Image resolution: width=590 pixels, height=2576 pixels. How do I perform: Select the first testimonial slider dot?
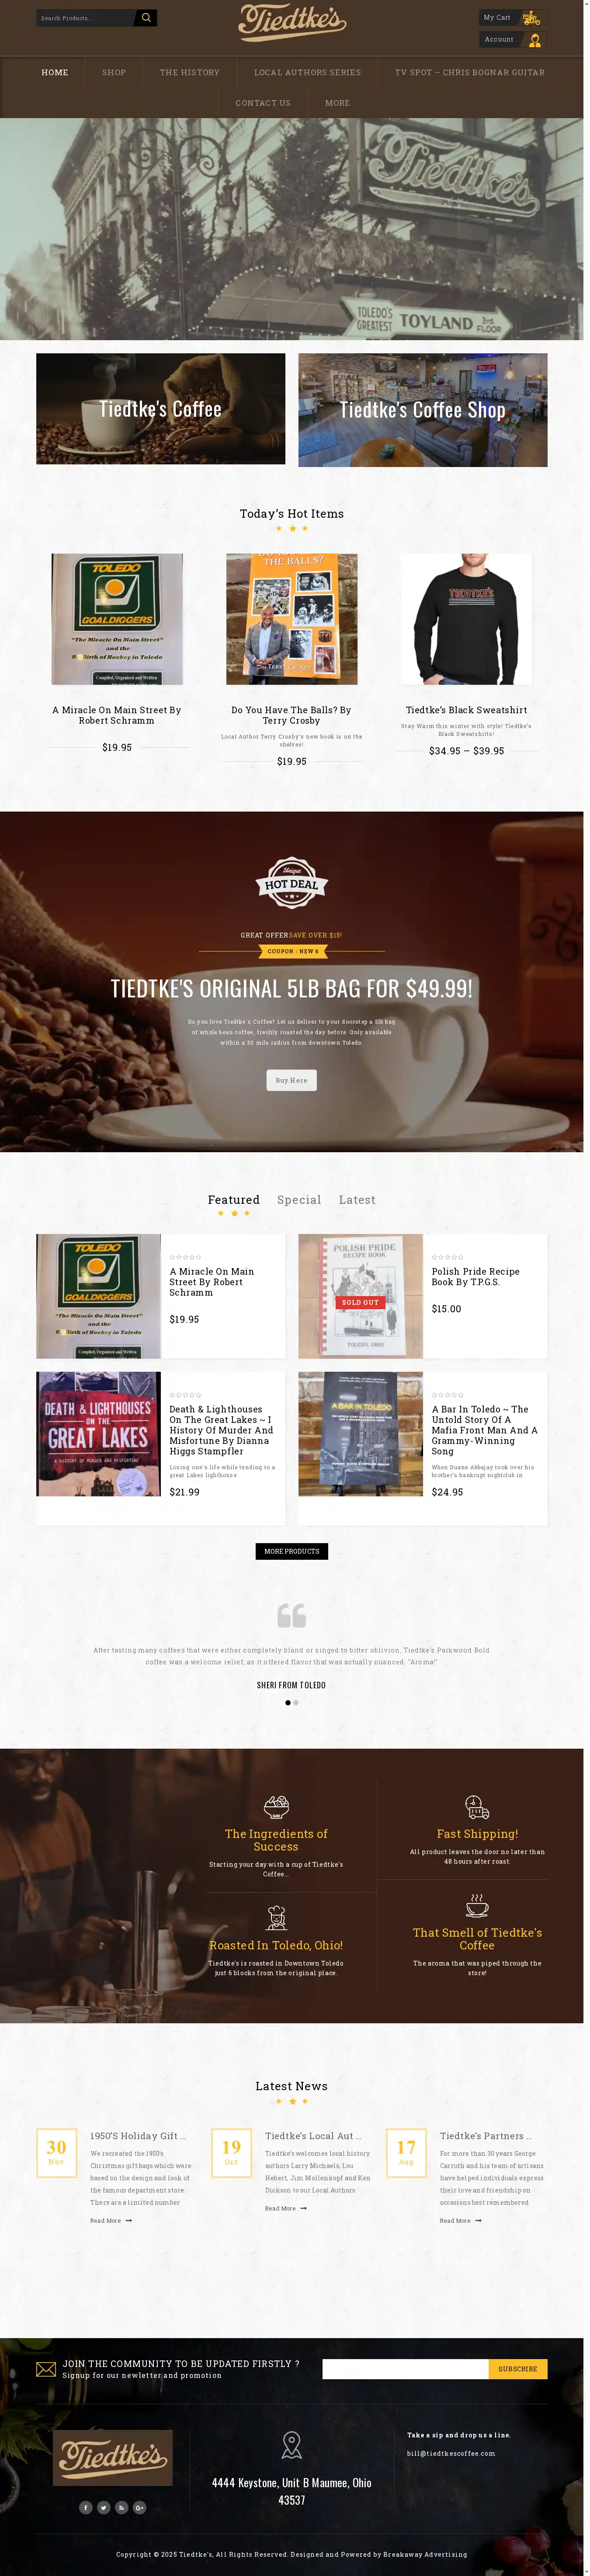coord(288,1702)
